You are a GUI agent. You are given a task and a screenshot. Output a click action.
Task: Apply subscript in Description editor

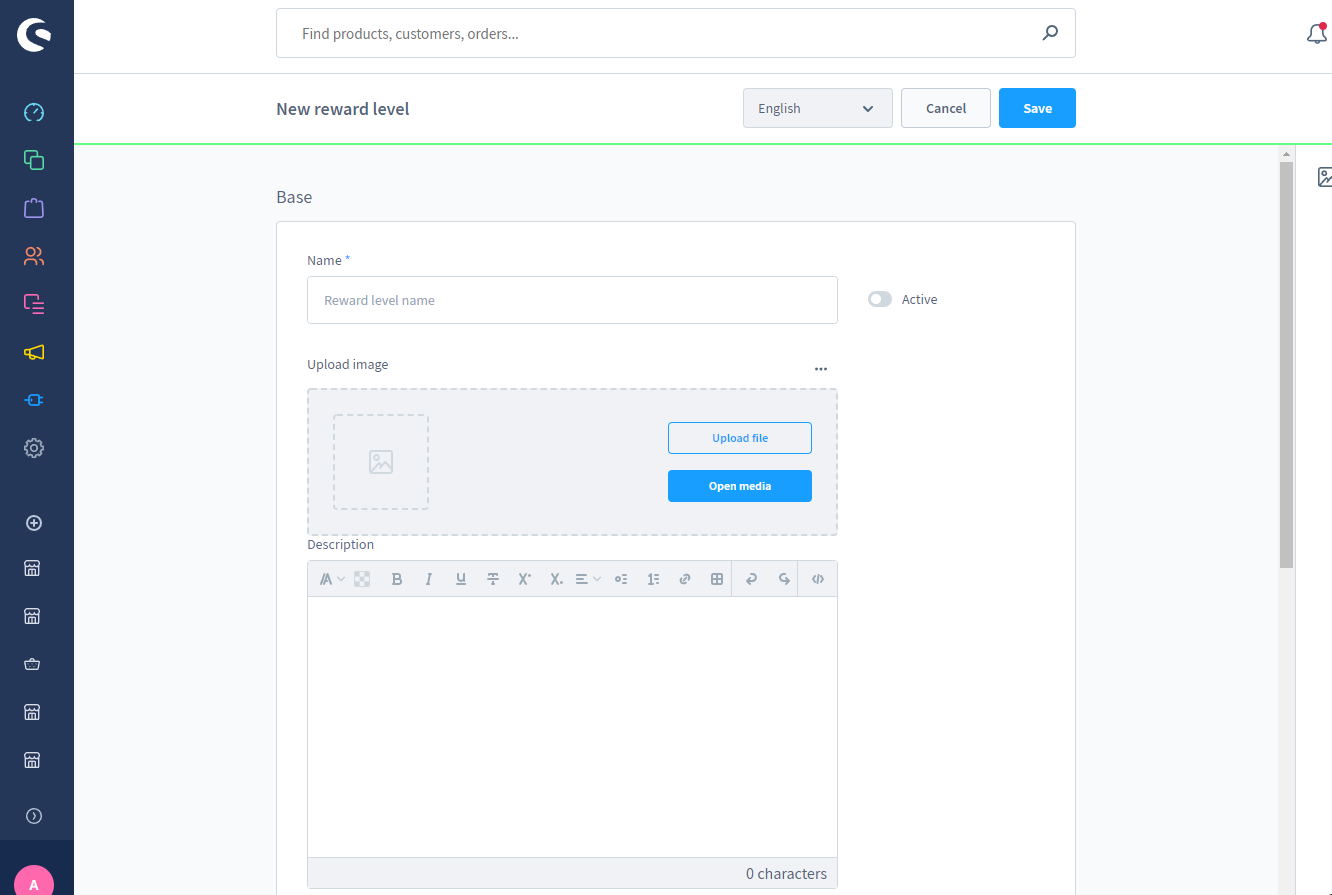[x=556, y=579]
